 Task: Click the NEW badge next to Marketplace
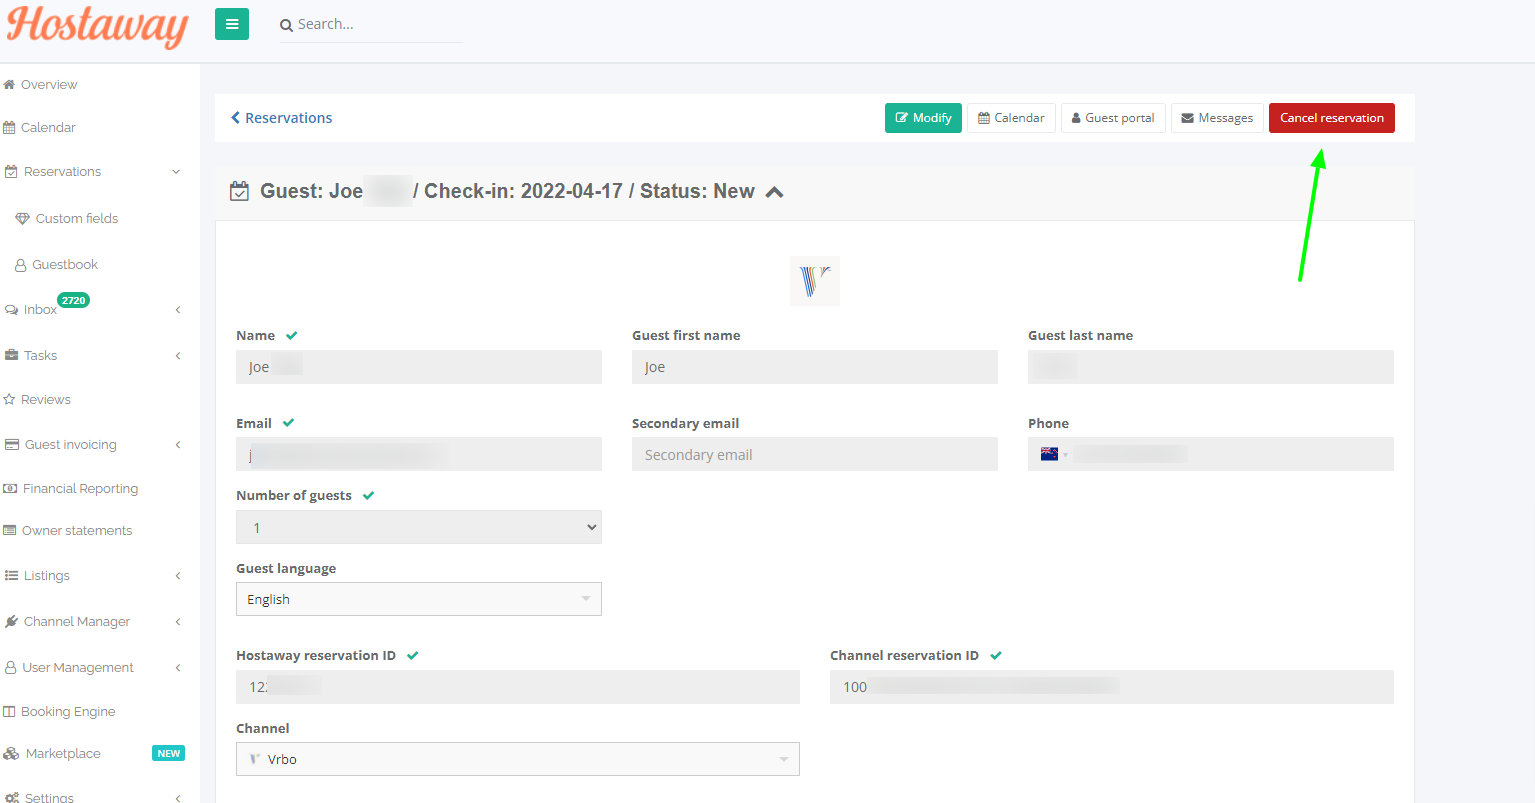pyautogui.click(x=168, y=754)
